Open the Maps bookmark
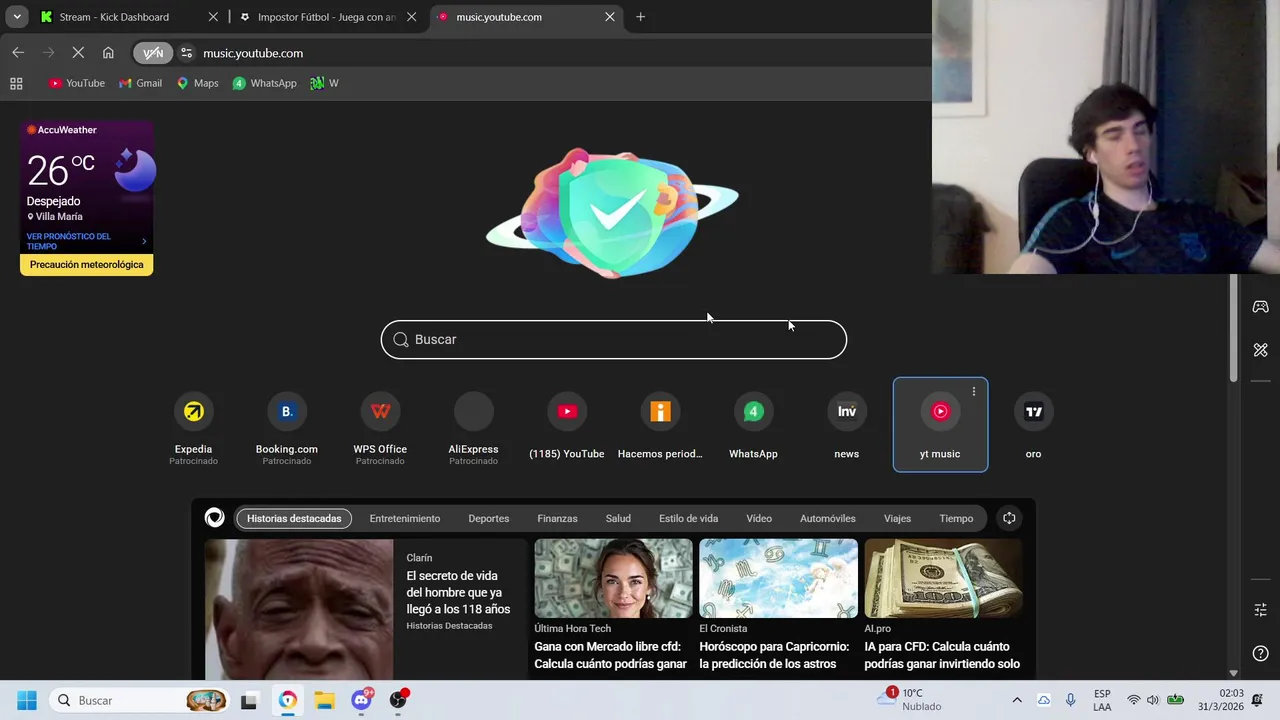This screenshot has width=1280, height=720. tap(197, 83)
